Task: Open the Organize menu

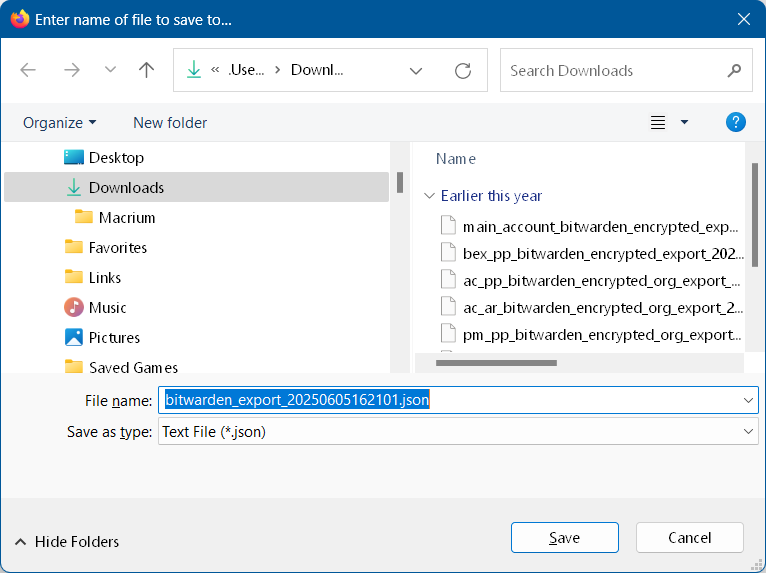Action: click(x=60, y=123)
